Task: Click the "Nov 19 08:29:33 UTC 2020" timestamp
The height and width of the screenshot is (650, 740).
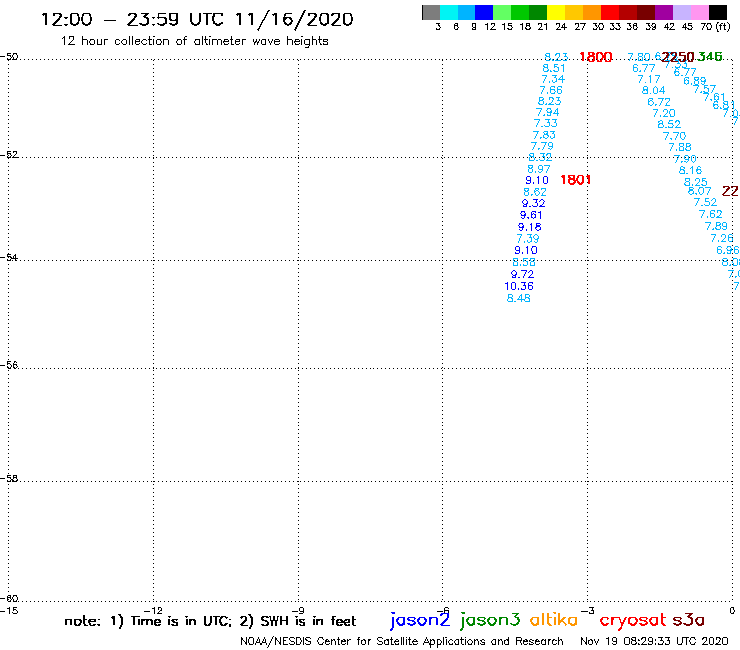Action: click(654, 641)
